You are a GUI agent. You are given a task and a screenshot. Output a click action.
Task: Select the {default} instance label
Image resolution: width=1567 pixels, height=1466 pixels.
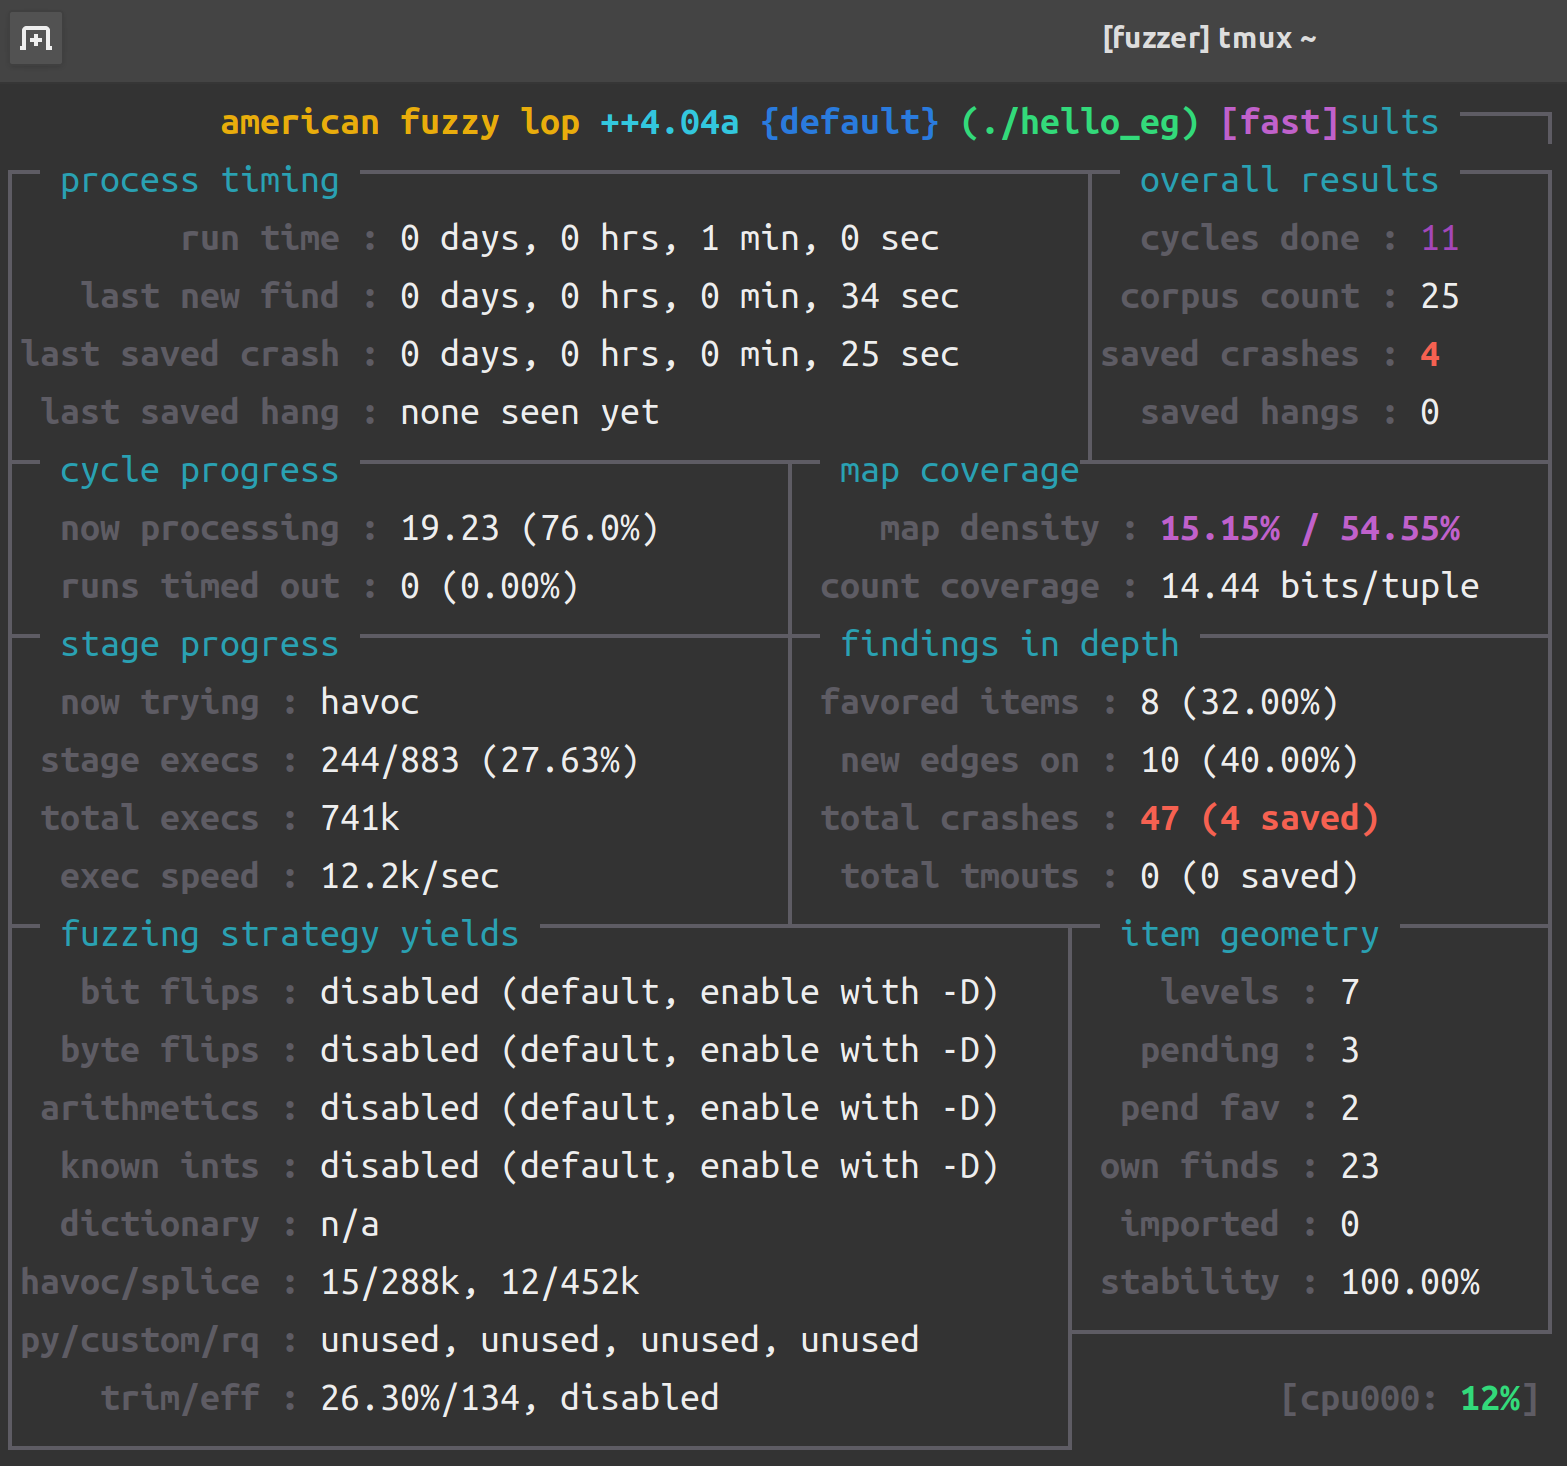[849, 122]
